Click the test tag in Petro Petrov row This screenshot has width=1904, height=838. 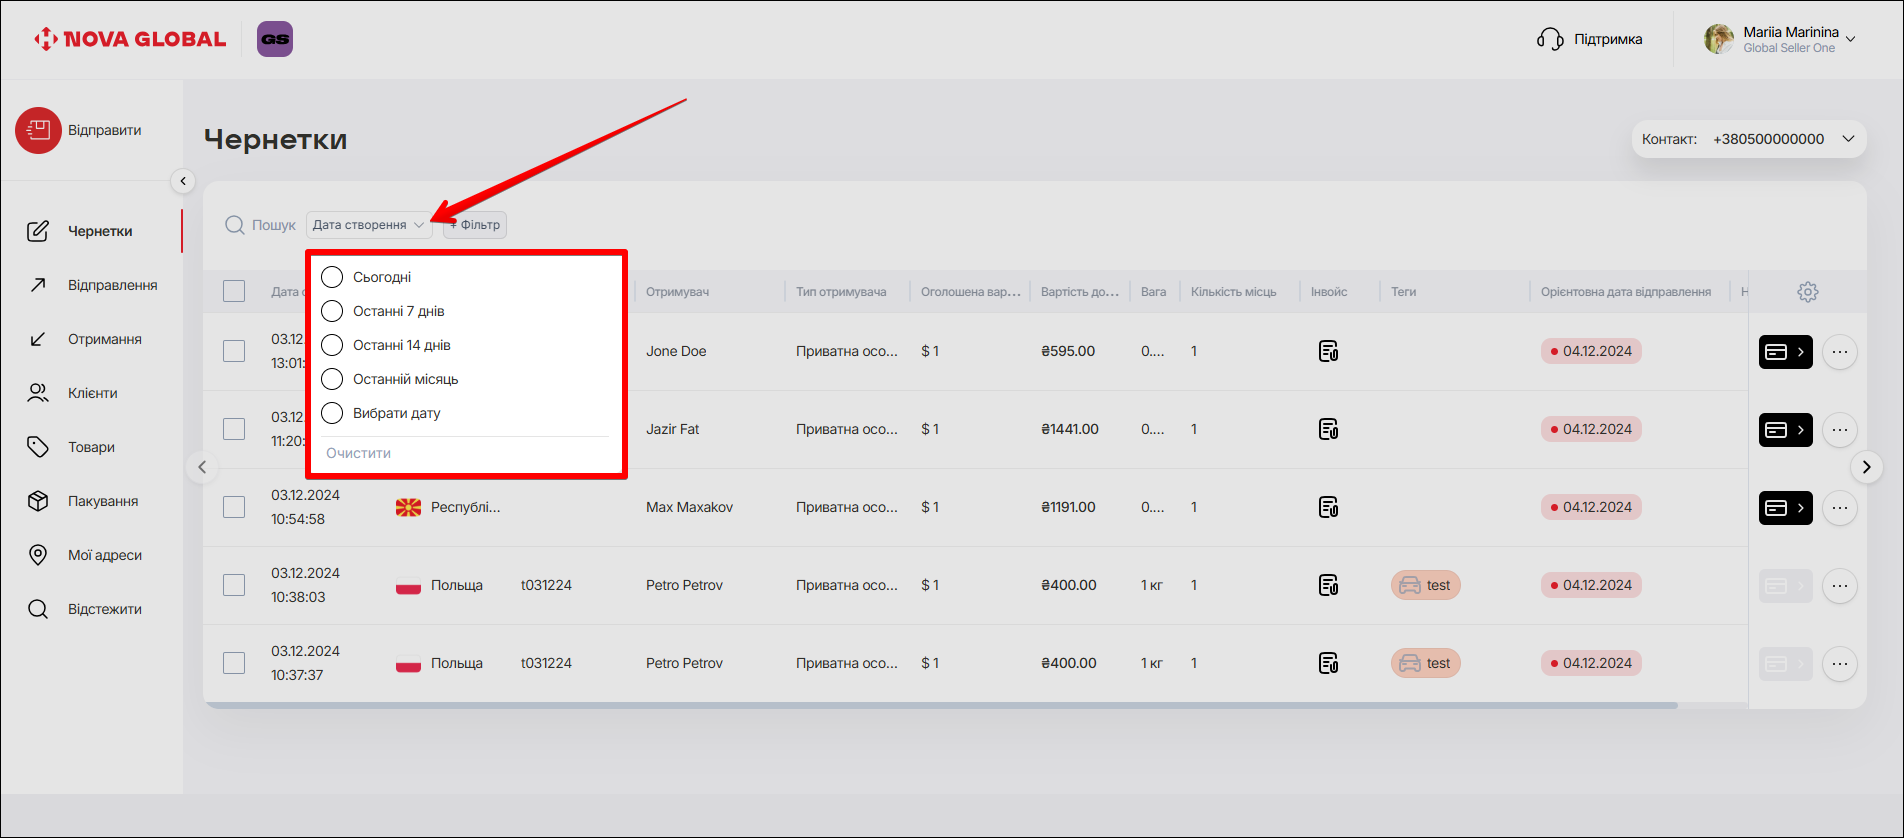point(1425,585)
